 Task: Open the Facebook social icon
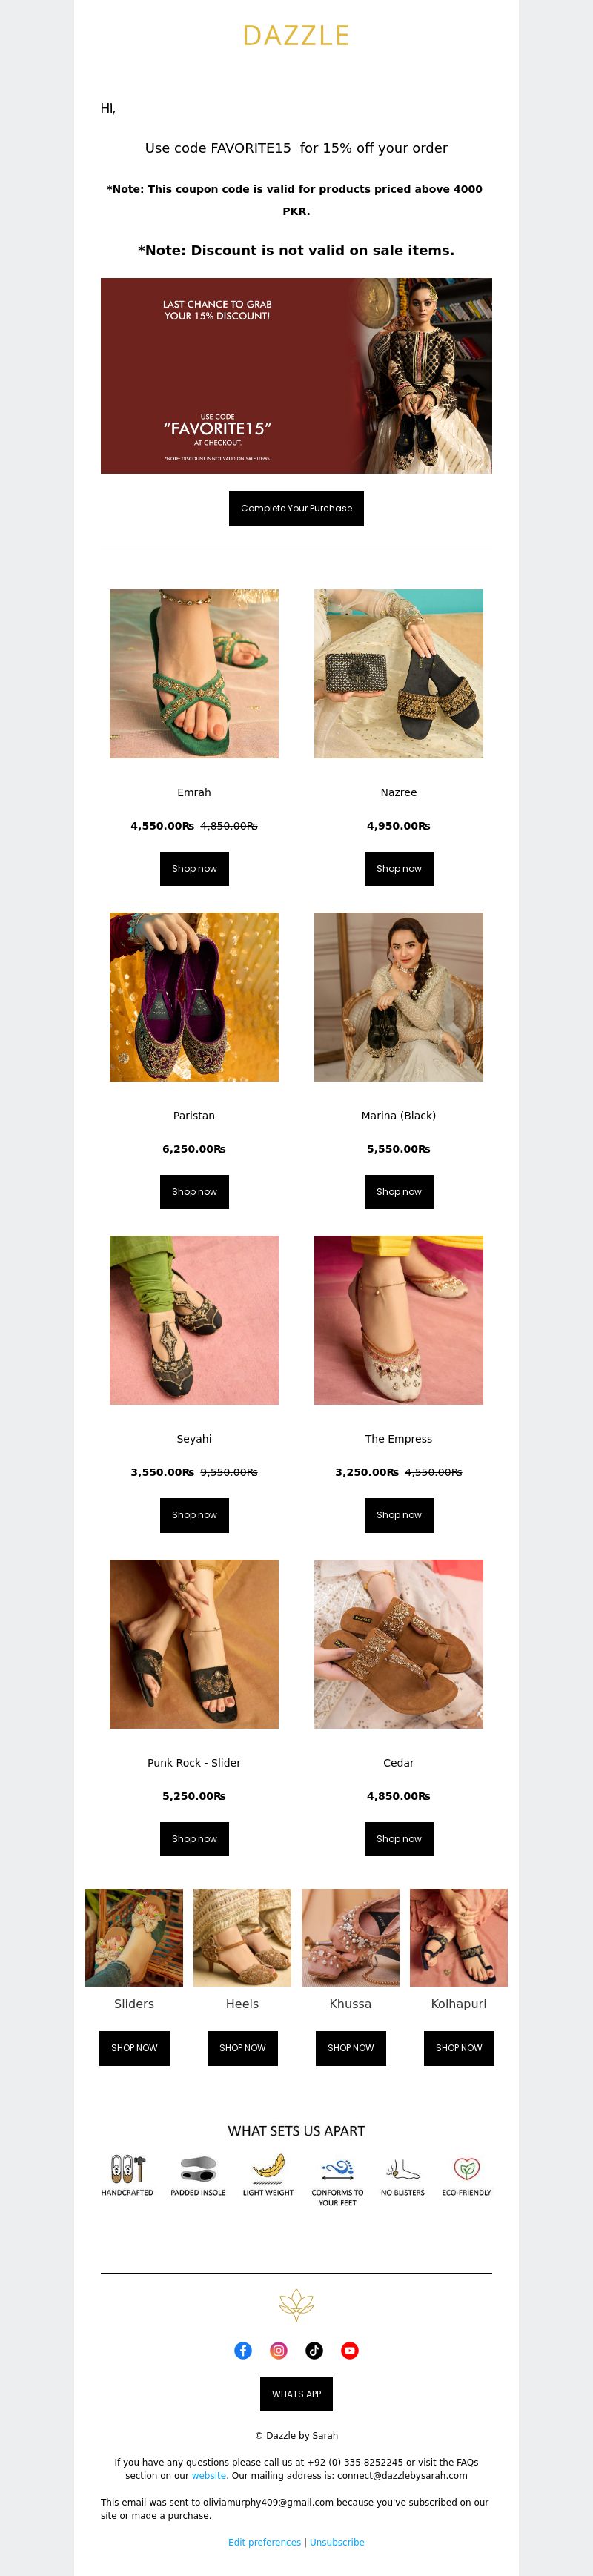click(x=243, y=2350)
